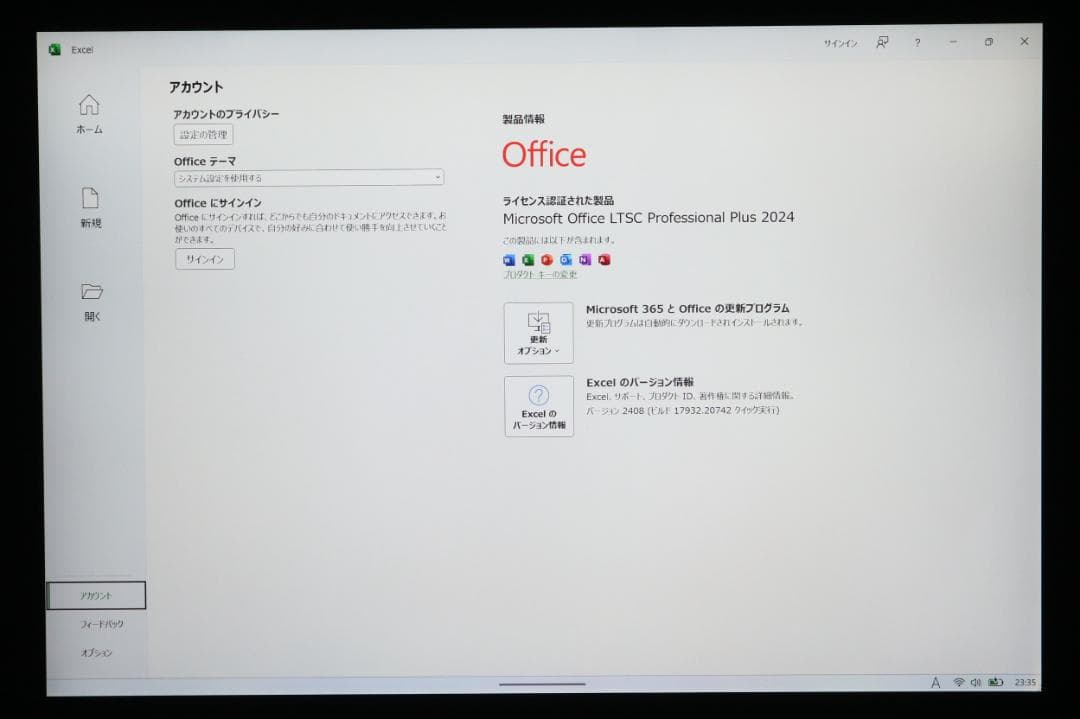Click the Outlook product icon
The image size is (1080, 719).
[x=565, y=260]
